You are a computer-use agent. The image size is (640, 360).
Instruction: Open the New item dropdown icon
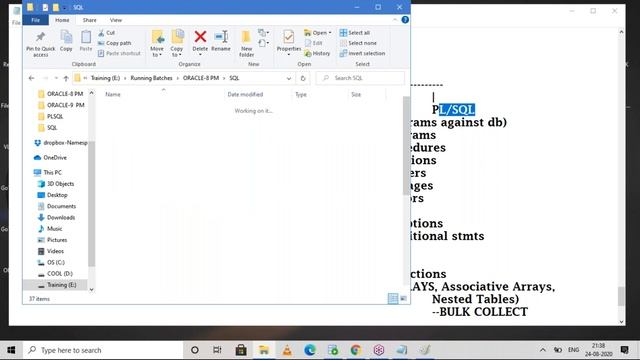click(x=263, y=32)
